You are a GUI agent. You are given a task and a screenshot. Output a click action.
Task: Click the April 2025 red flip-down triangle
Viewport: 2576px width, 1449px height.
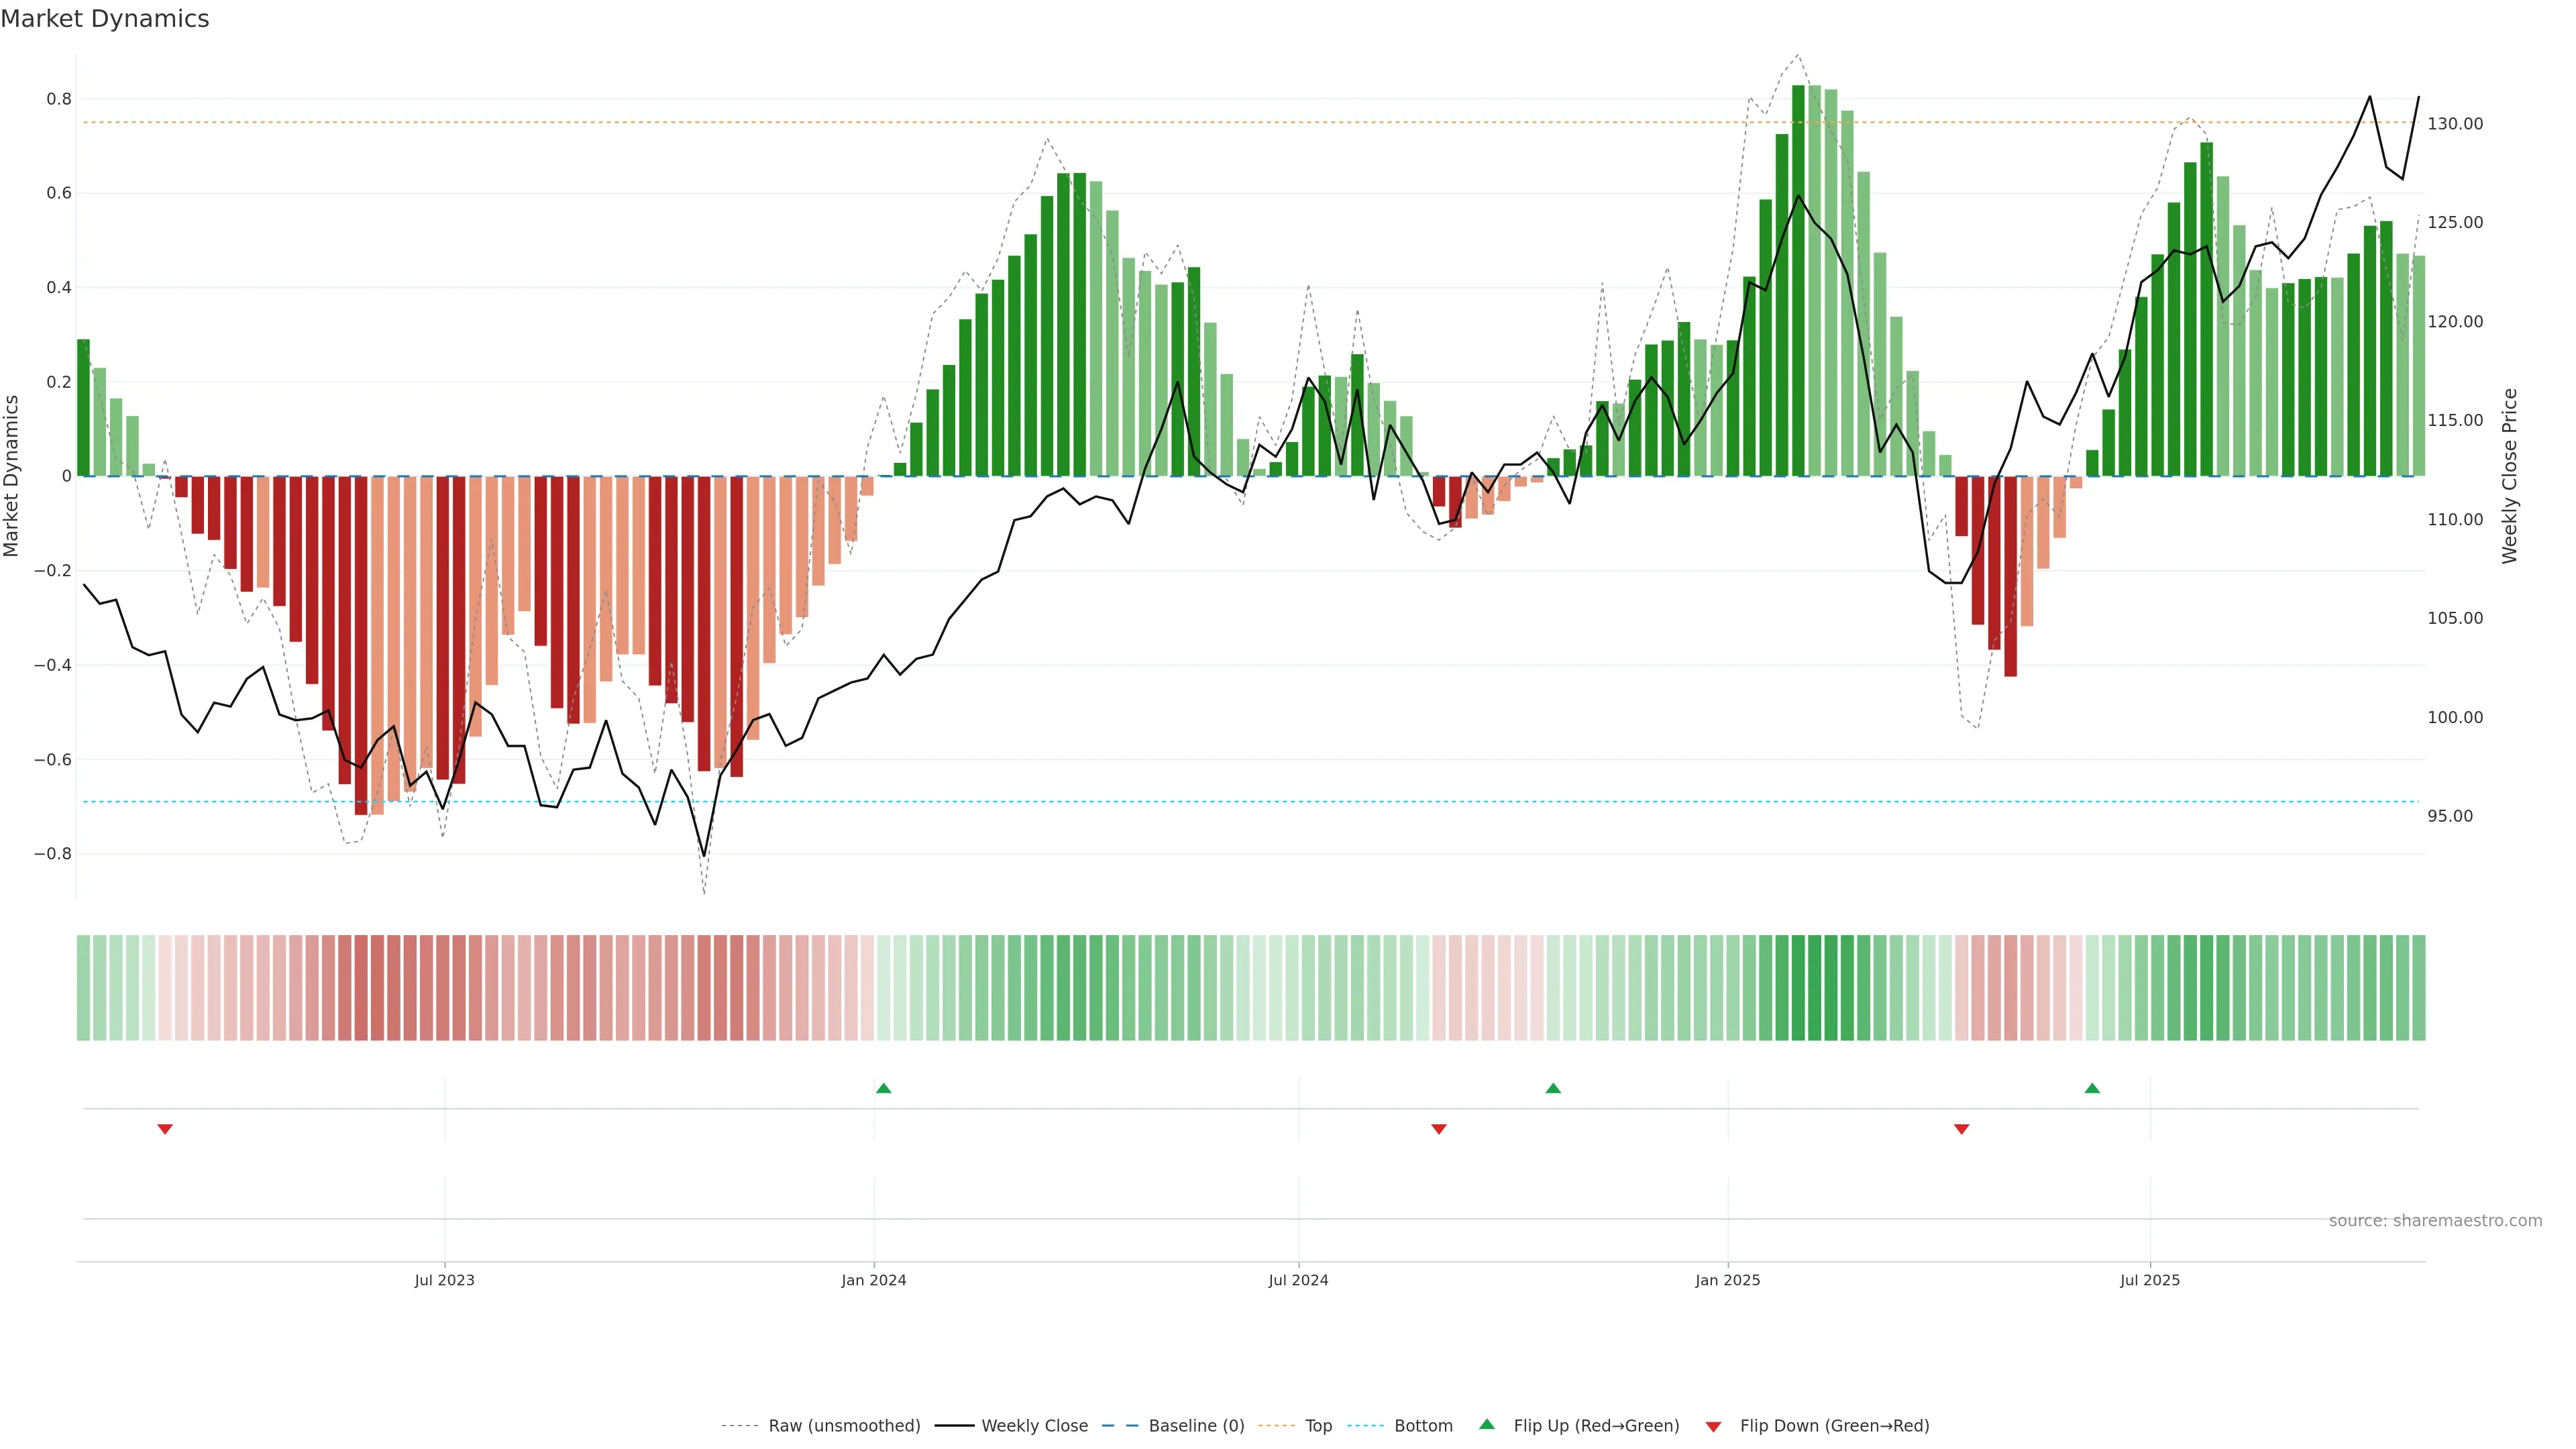pyautogui.click(x=1961, y=1129)
